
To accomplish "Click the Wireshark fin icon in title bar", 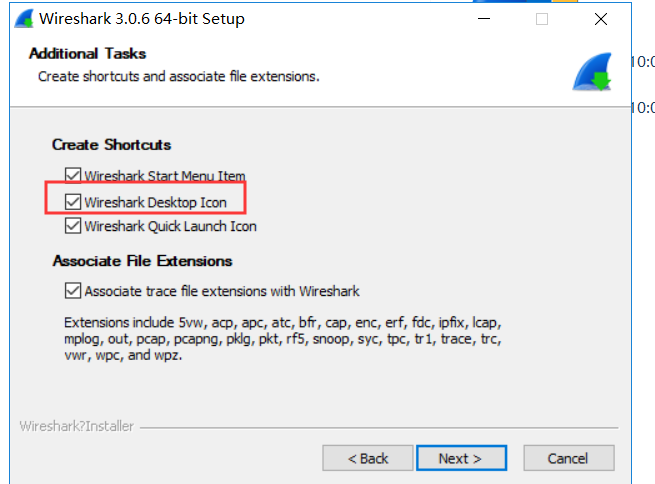I will coord(19,19).
